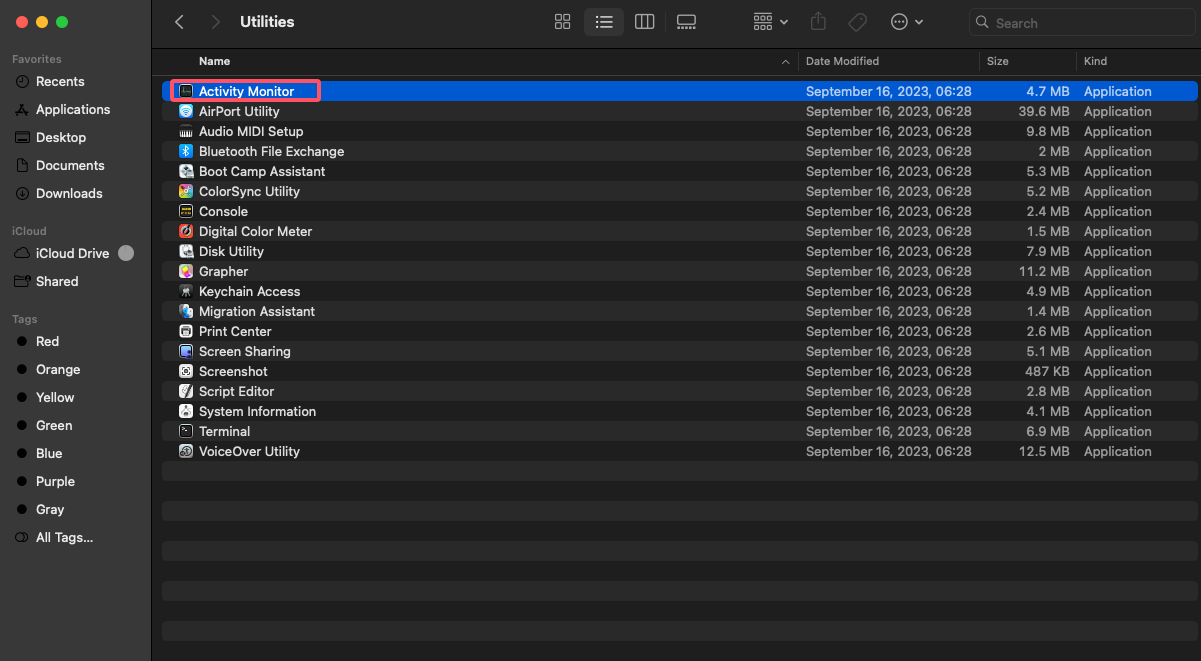Switch to icon grid view

(x=563, y=22)
